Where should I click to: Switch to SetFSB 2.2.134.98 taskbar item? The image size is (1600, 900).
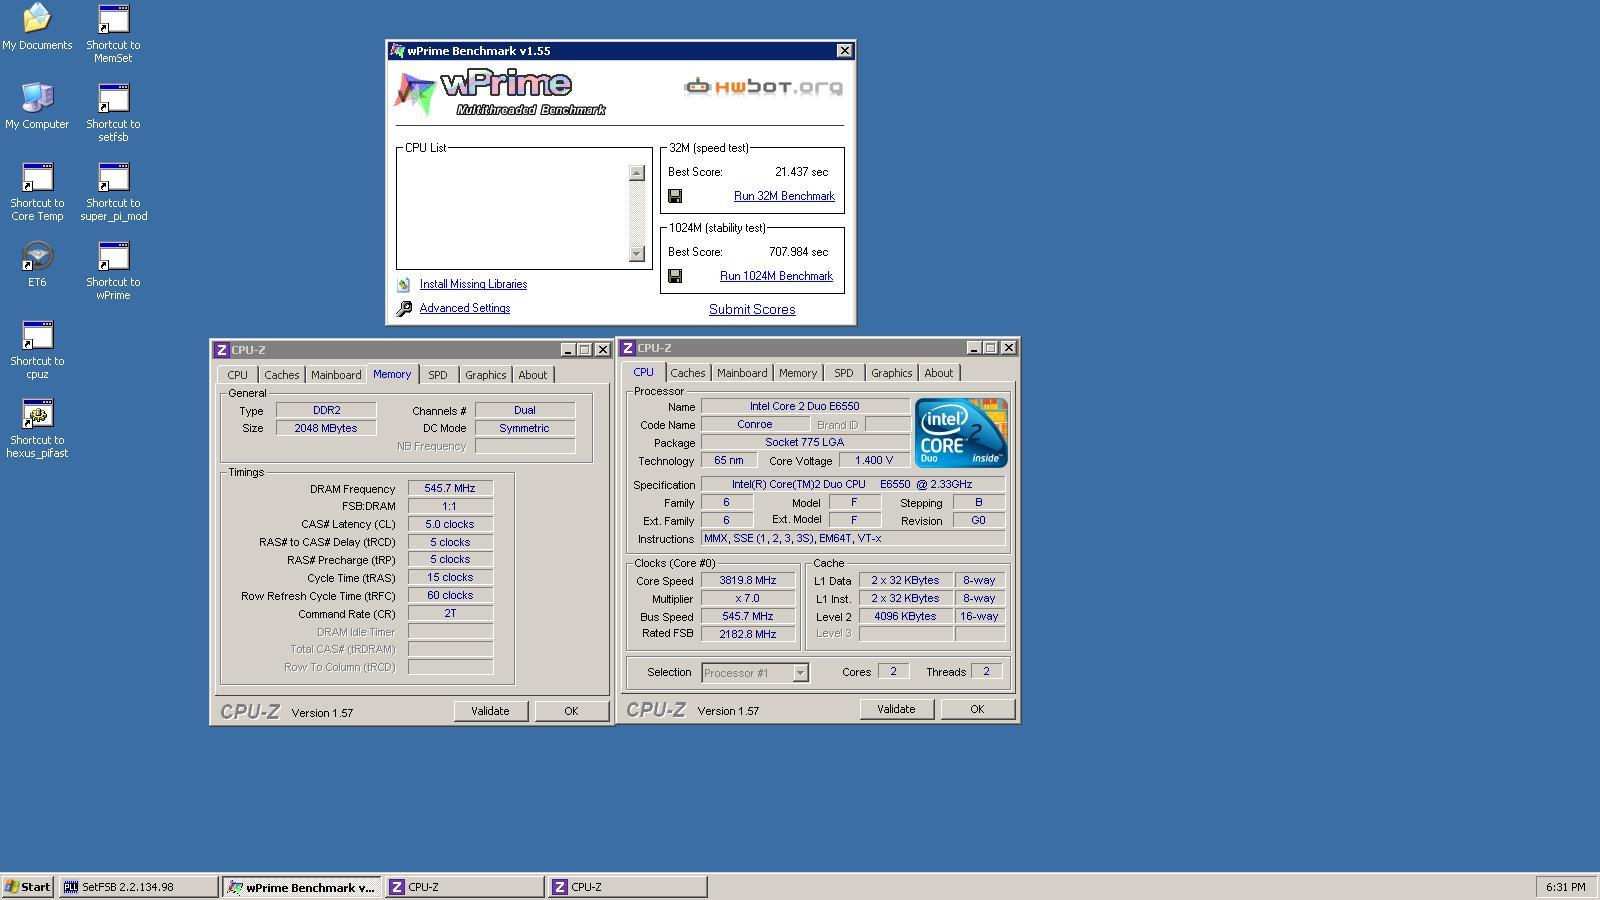click(138, 887)
